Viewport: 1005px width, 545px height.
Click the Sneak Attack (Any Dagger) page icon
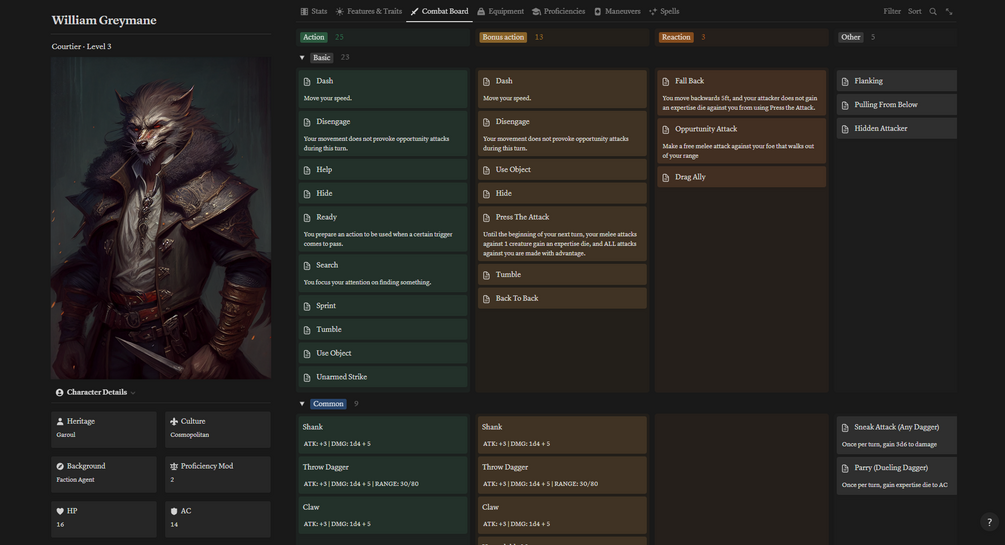pos(845,428)
